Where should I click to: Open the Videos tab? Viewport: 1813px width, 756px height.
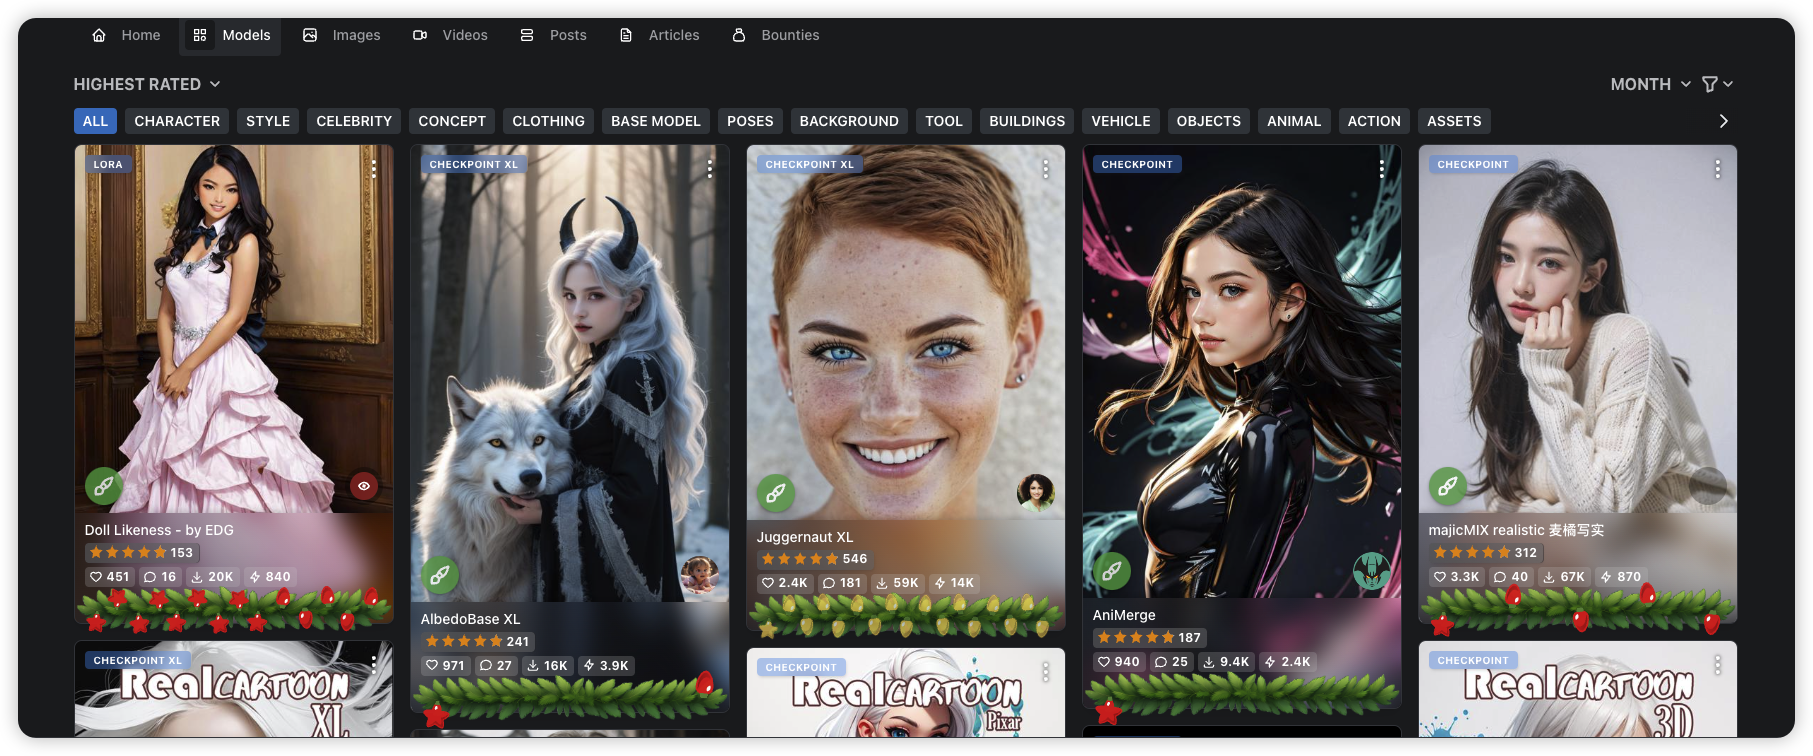(x=451, y=35)
